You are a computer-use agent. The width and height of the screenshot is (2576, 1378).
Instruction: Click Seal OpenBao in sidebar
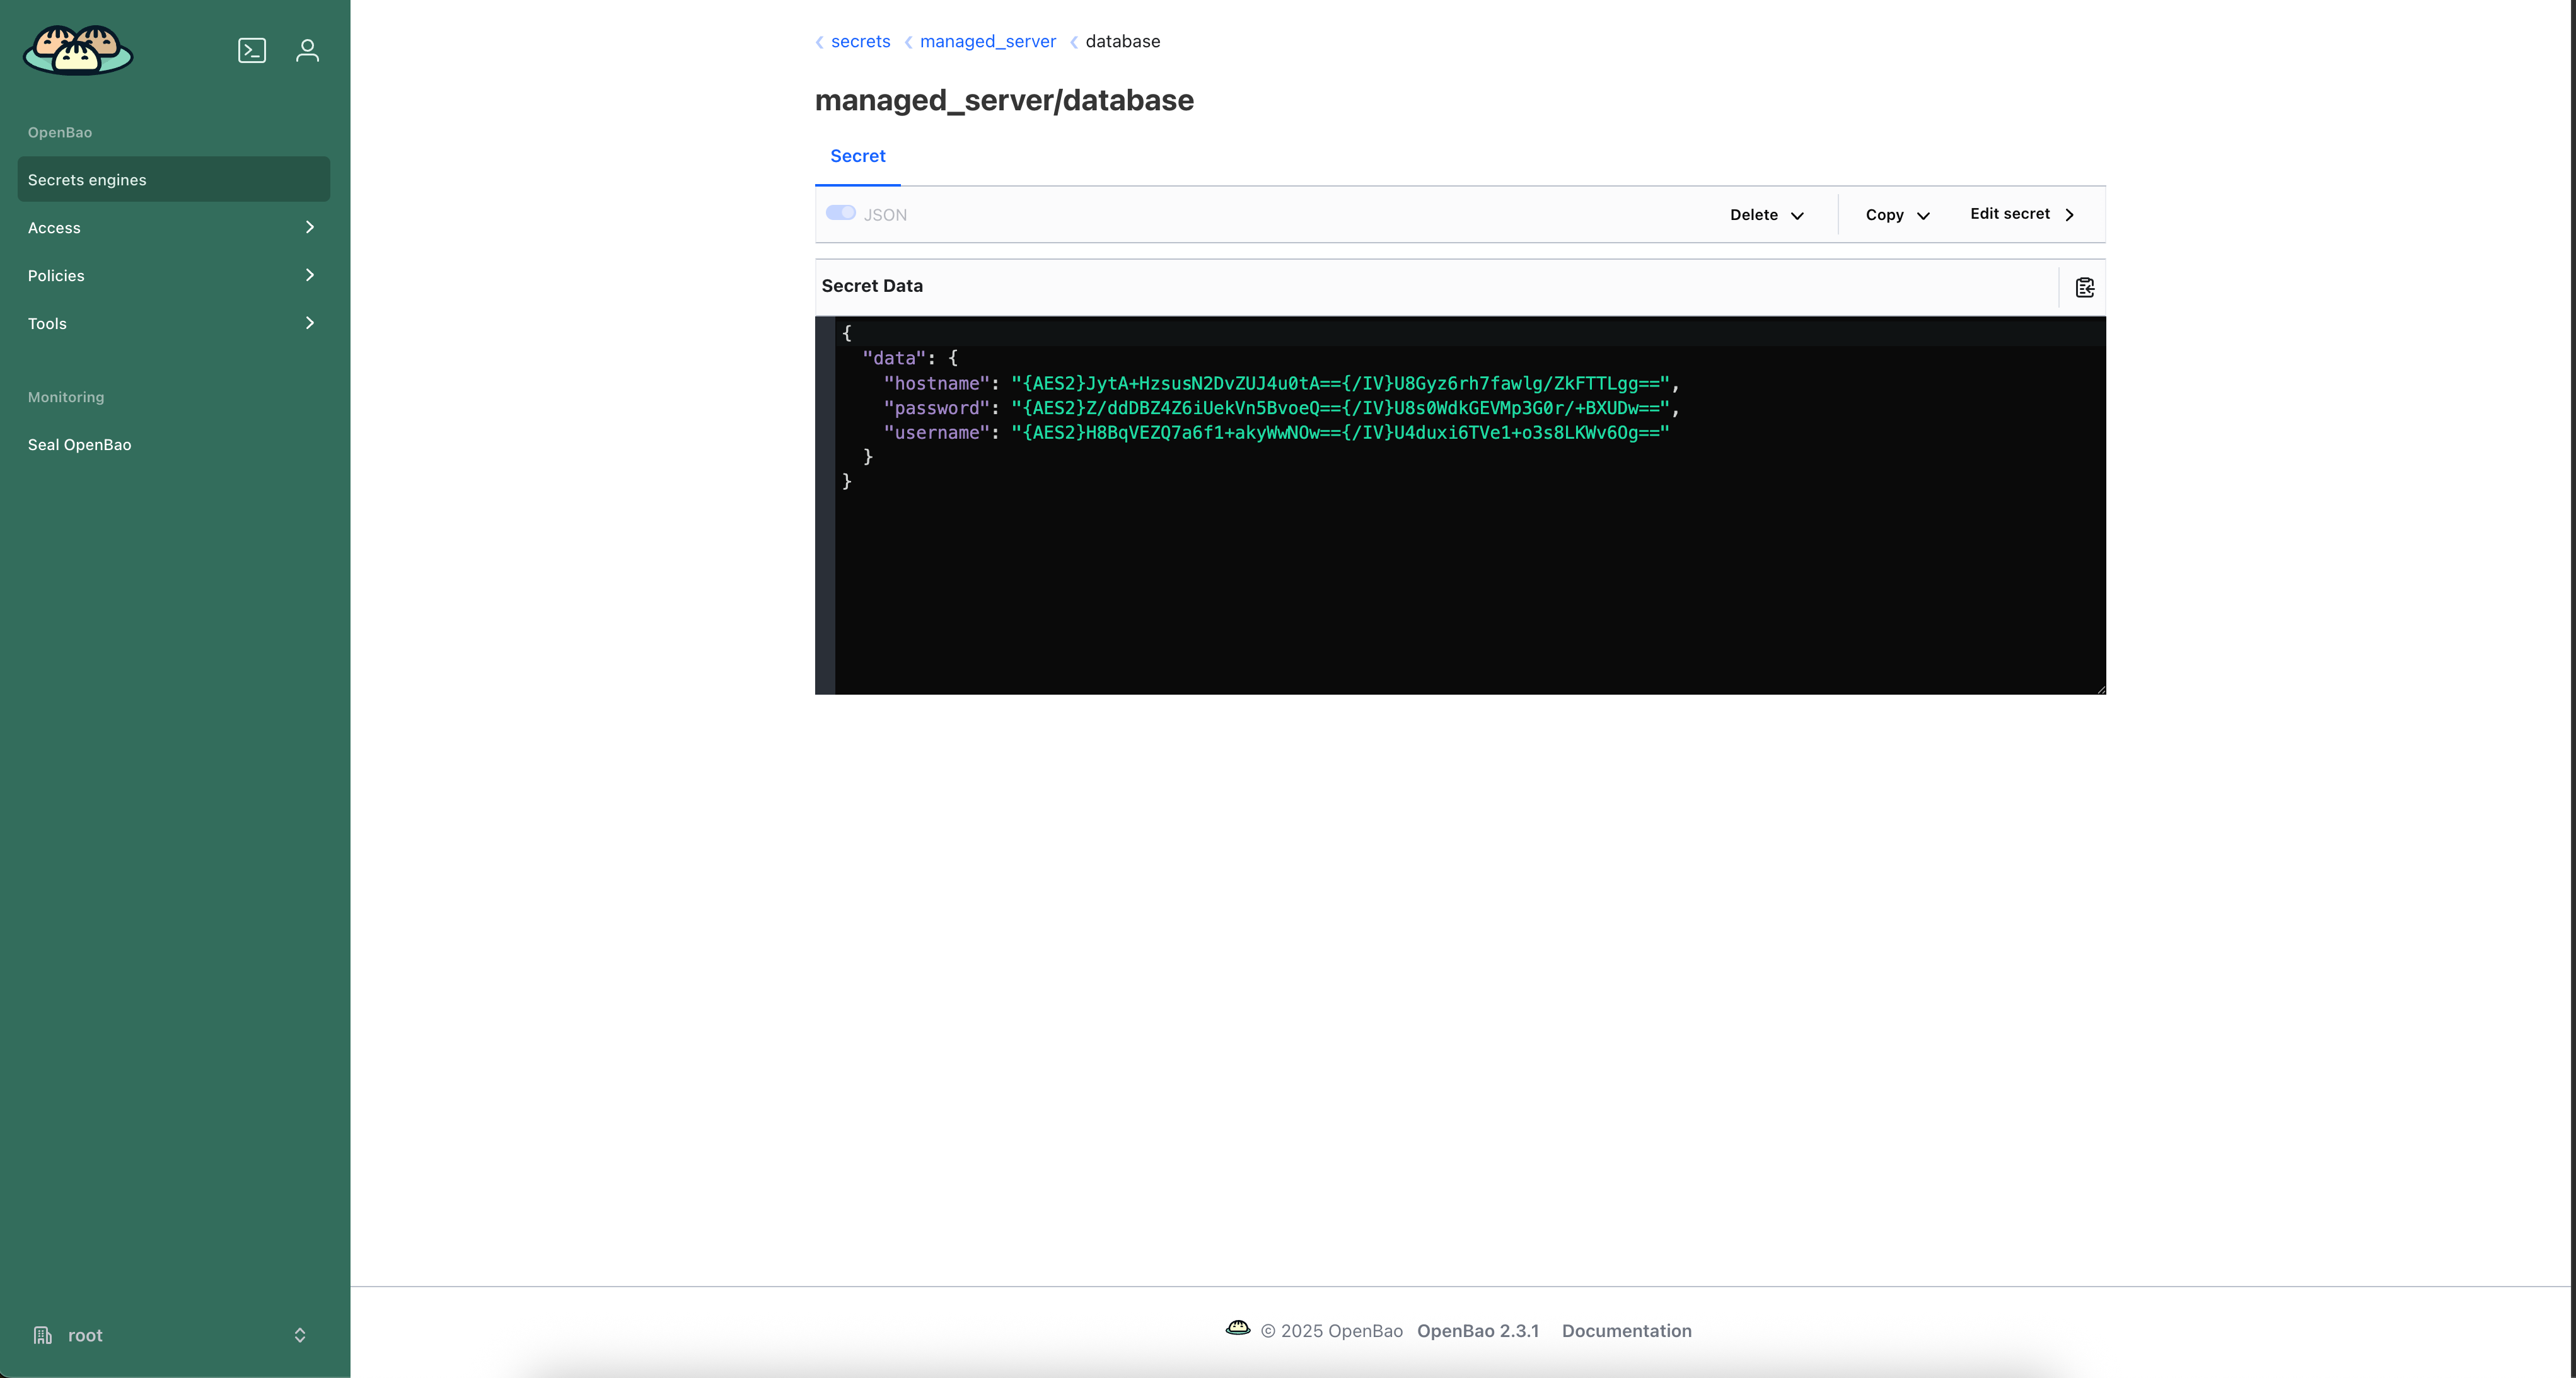[x=79, y=445]
